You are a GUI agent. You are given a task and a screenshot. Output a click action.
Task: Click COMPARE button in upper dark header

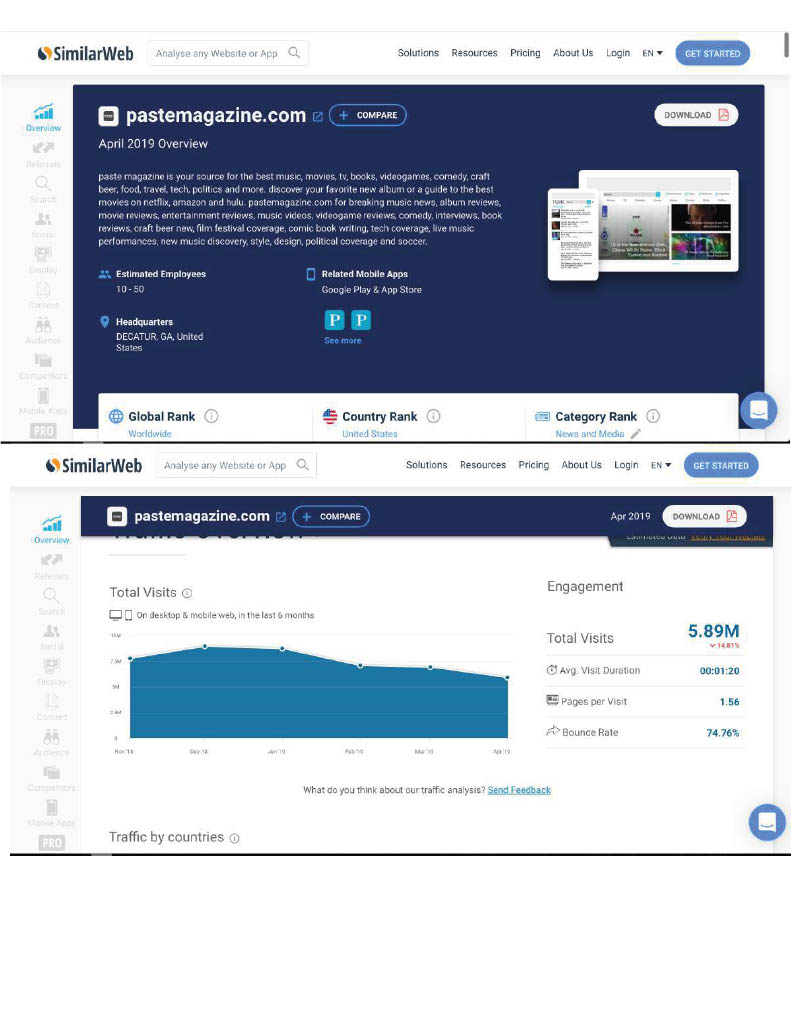coord(368,115)
